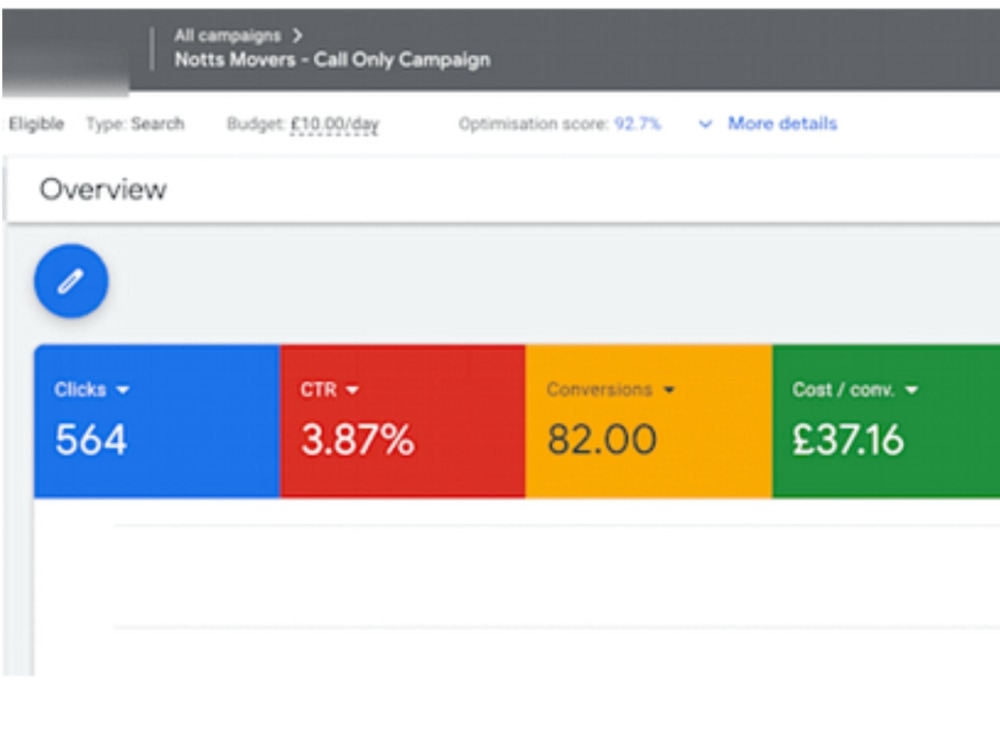The width and height of the screenshot is (1000, 749).
Task: Open the Clicks metric dropdown arrow
Action: (123, 390)
